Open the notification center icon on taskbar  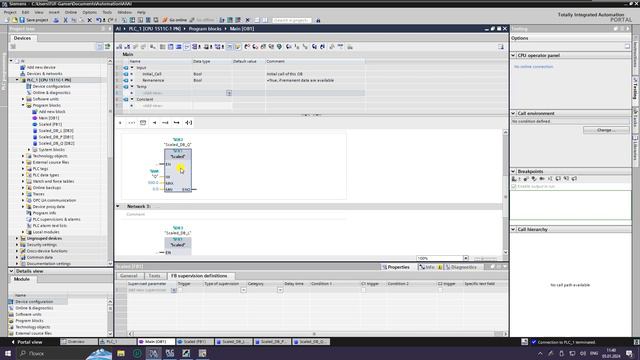pos(629,353)
